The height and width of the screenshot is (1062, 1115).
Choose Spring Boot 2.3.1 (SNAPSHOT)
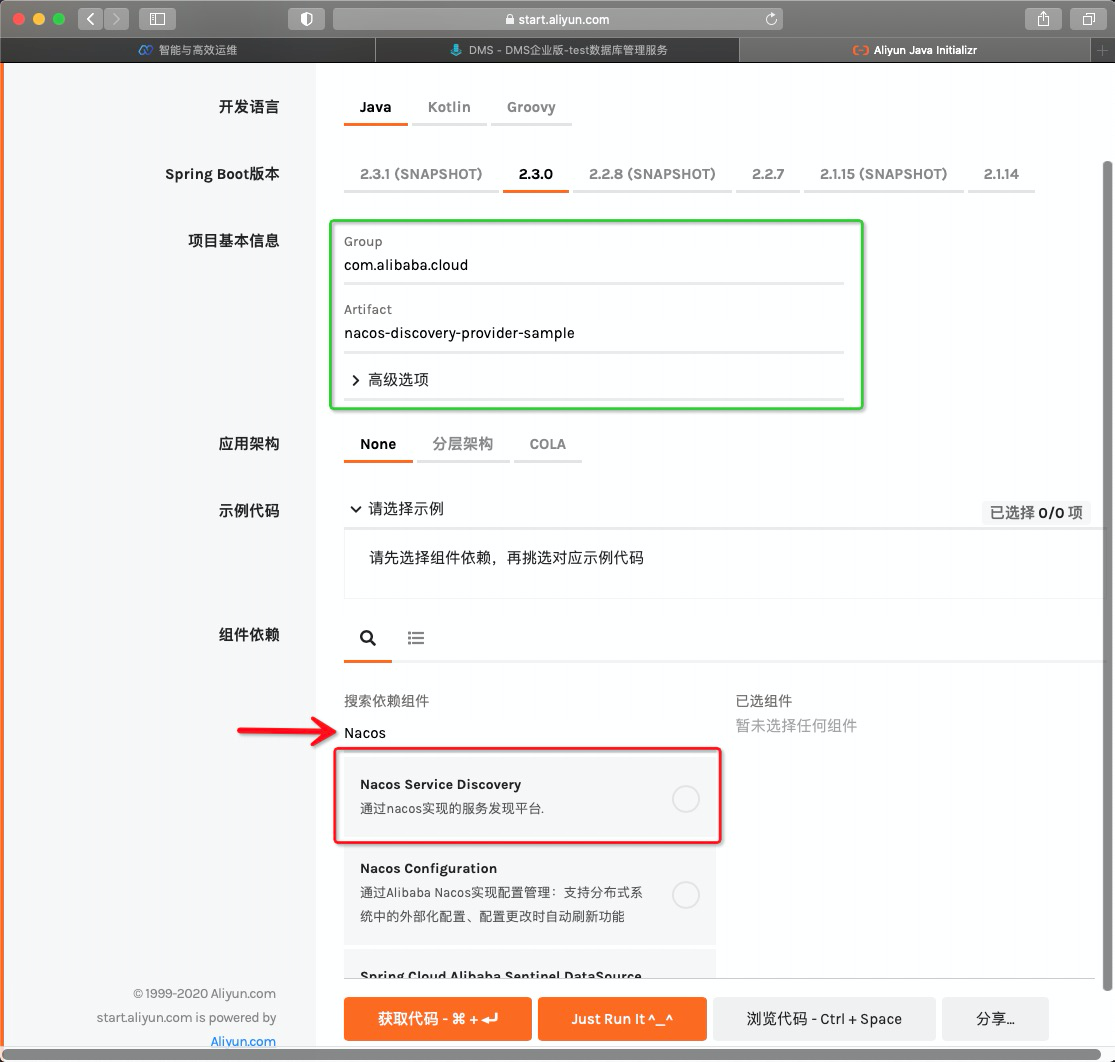[x=421, y=174]
